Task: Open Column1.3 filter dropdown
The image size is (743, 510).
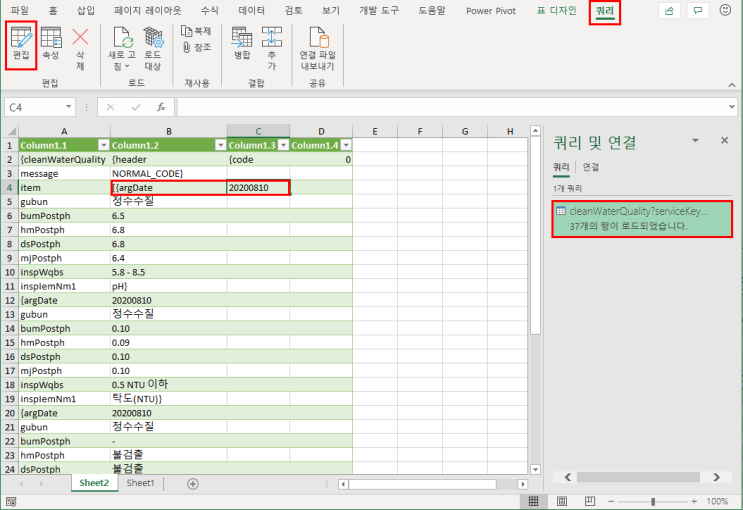Action: (x=283, y=146)
